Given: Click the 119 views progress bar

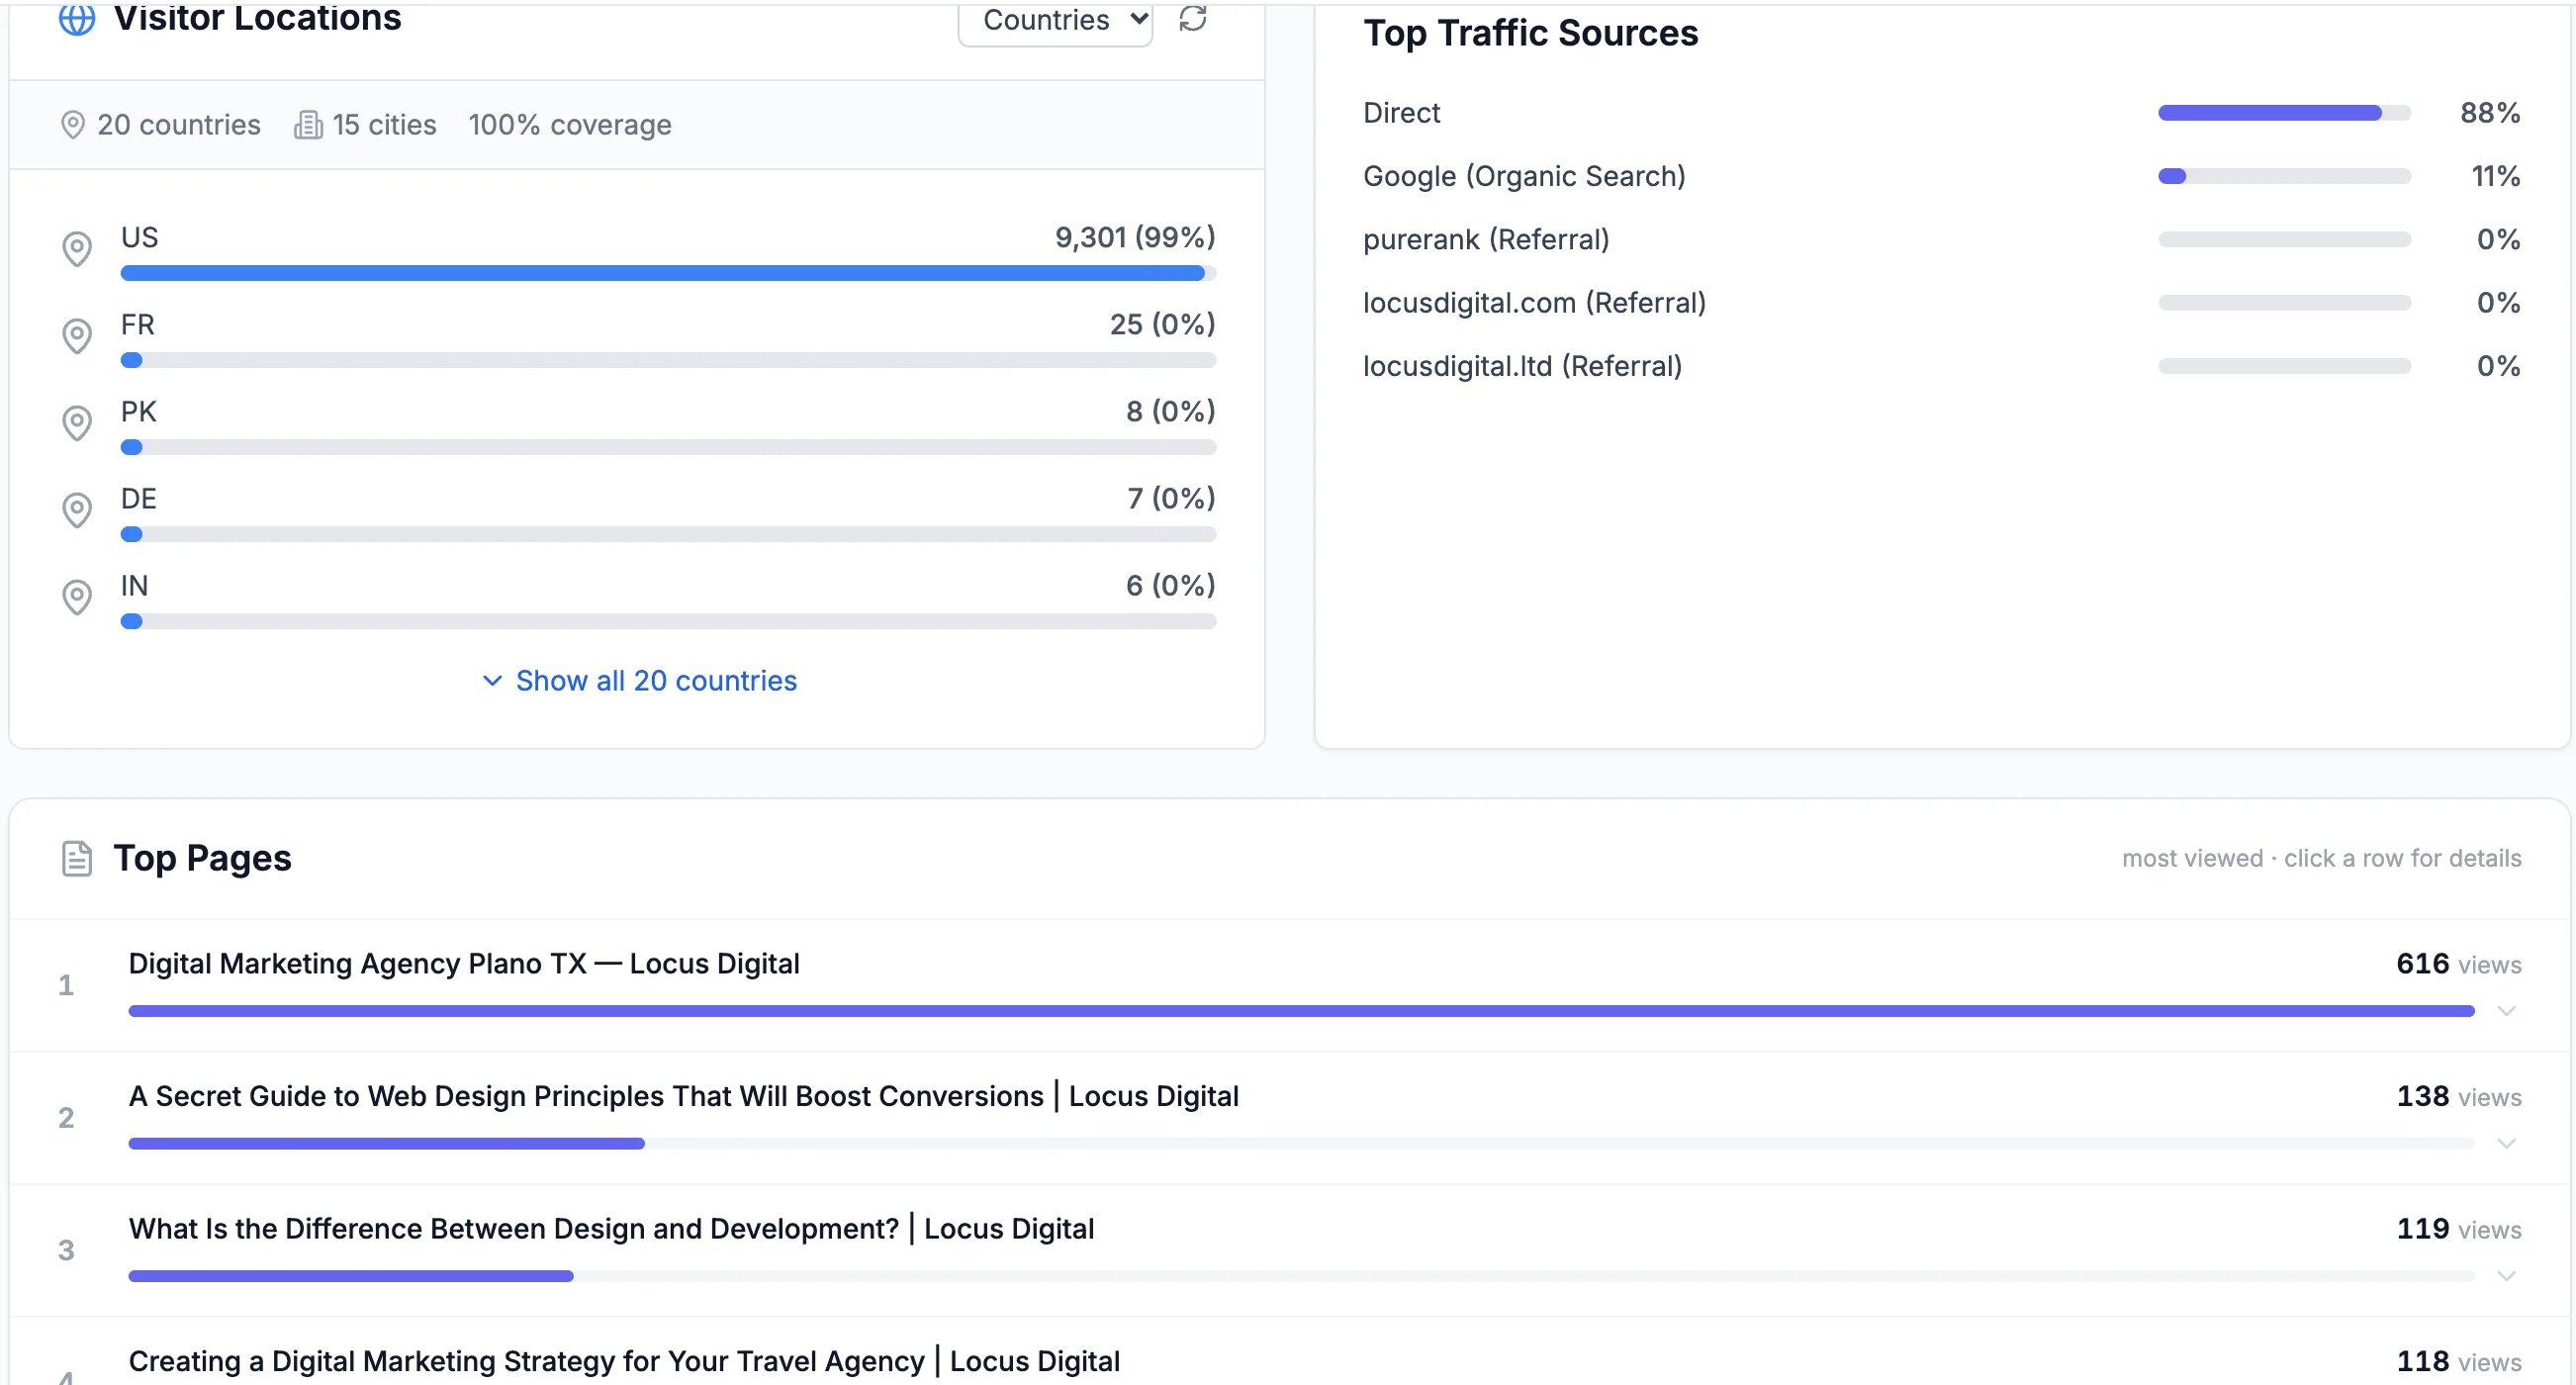Looking at the screenshot, I should point(1301,1276).
